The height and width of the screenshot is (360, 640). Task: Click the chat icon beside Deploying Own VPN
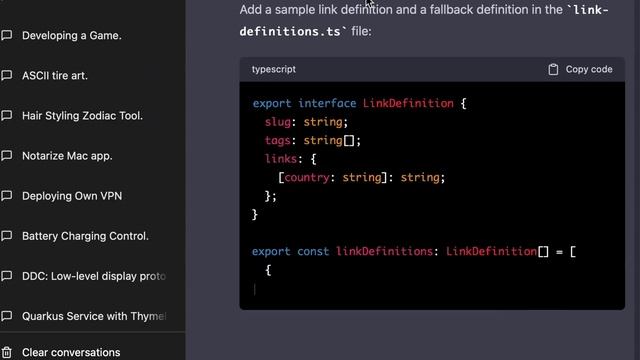click(6, 196)
